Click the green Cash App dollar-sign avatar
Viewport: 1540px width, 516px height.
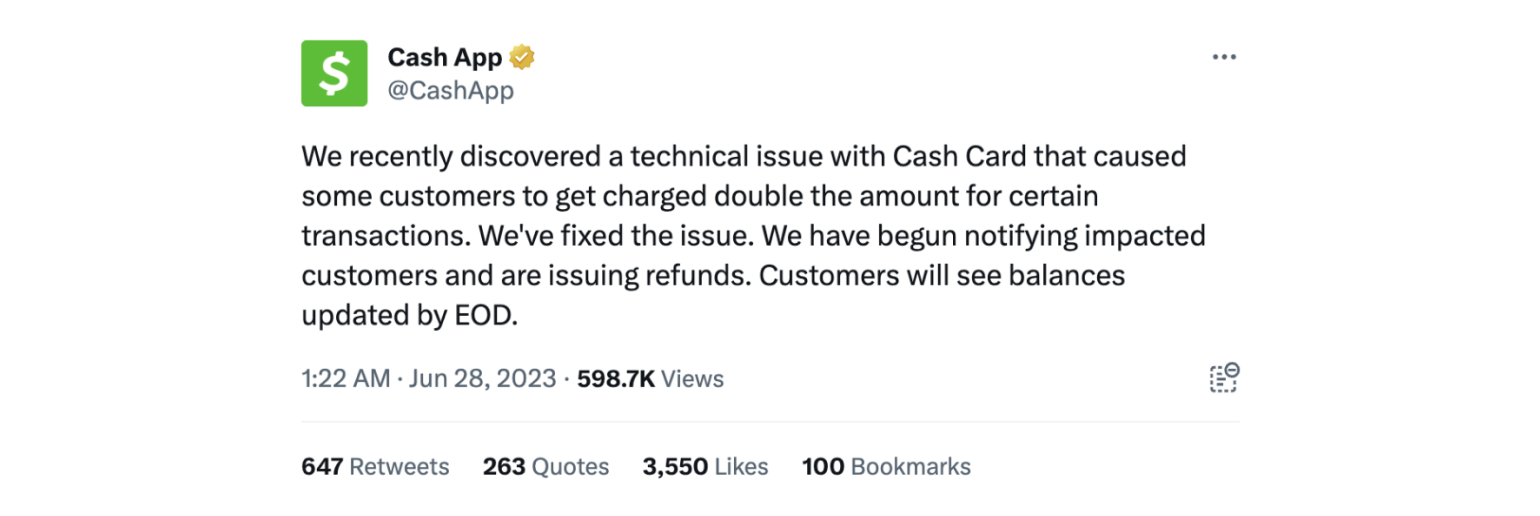coord(334,73)
